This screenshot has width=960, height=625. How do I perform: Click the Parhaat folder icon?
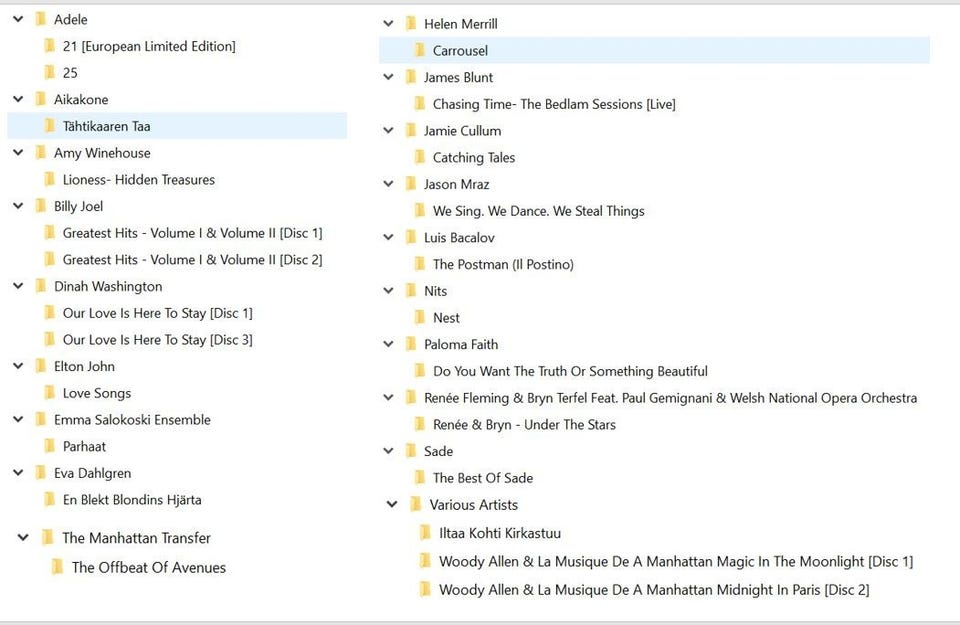point(50,446)
